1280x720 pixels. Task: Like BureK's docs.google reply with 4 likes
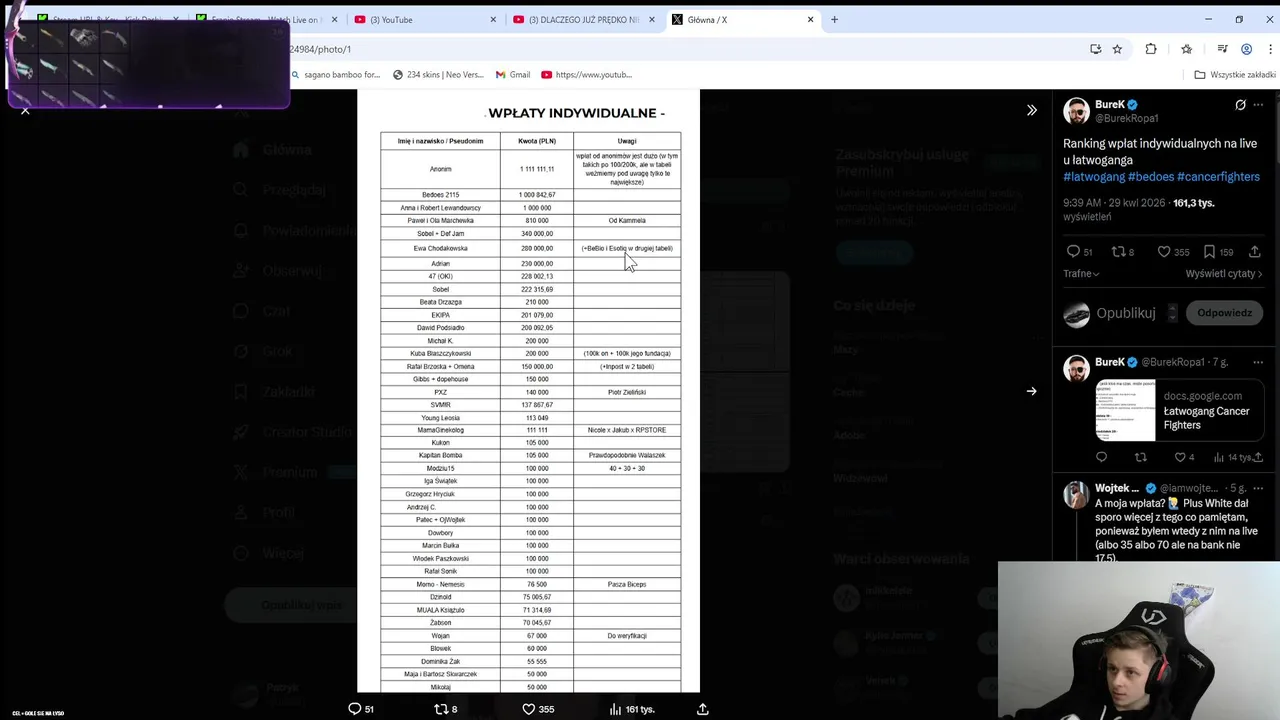click(1180, 457)
